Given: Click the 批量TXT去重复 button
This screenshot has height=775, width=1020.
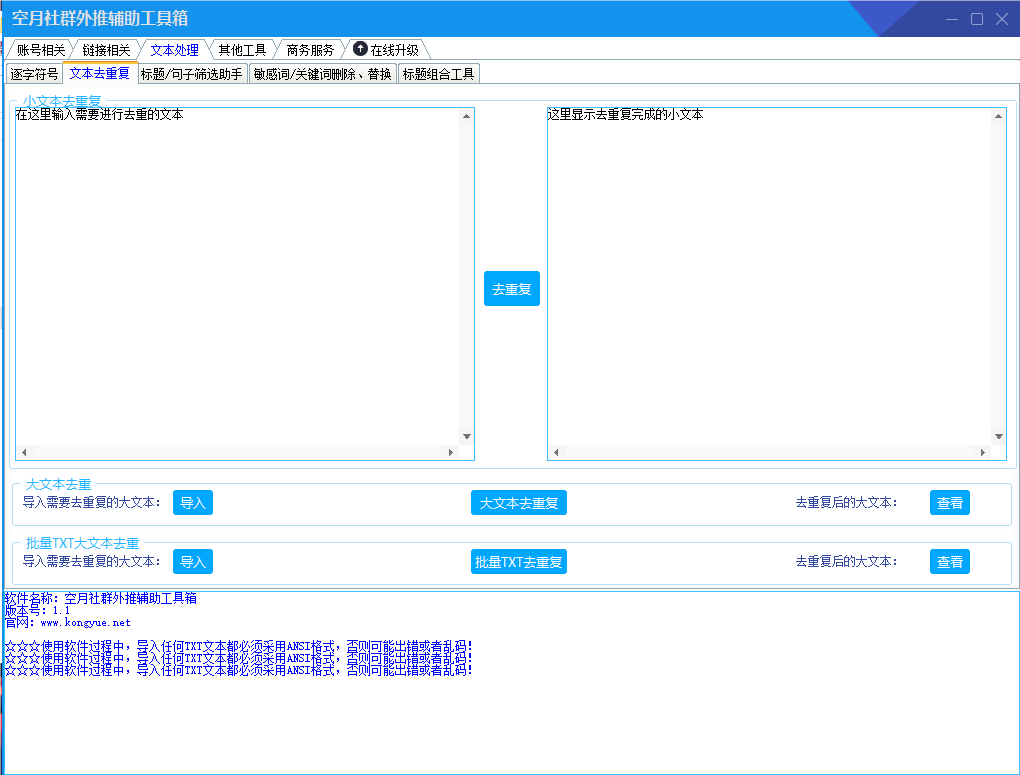Looking at the screenshot, I should click(518, 562).
